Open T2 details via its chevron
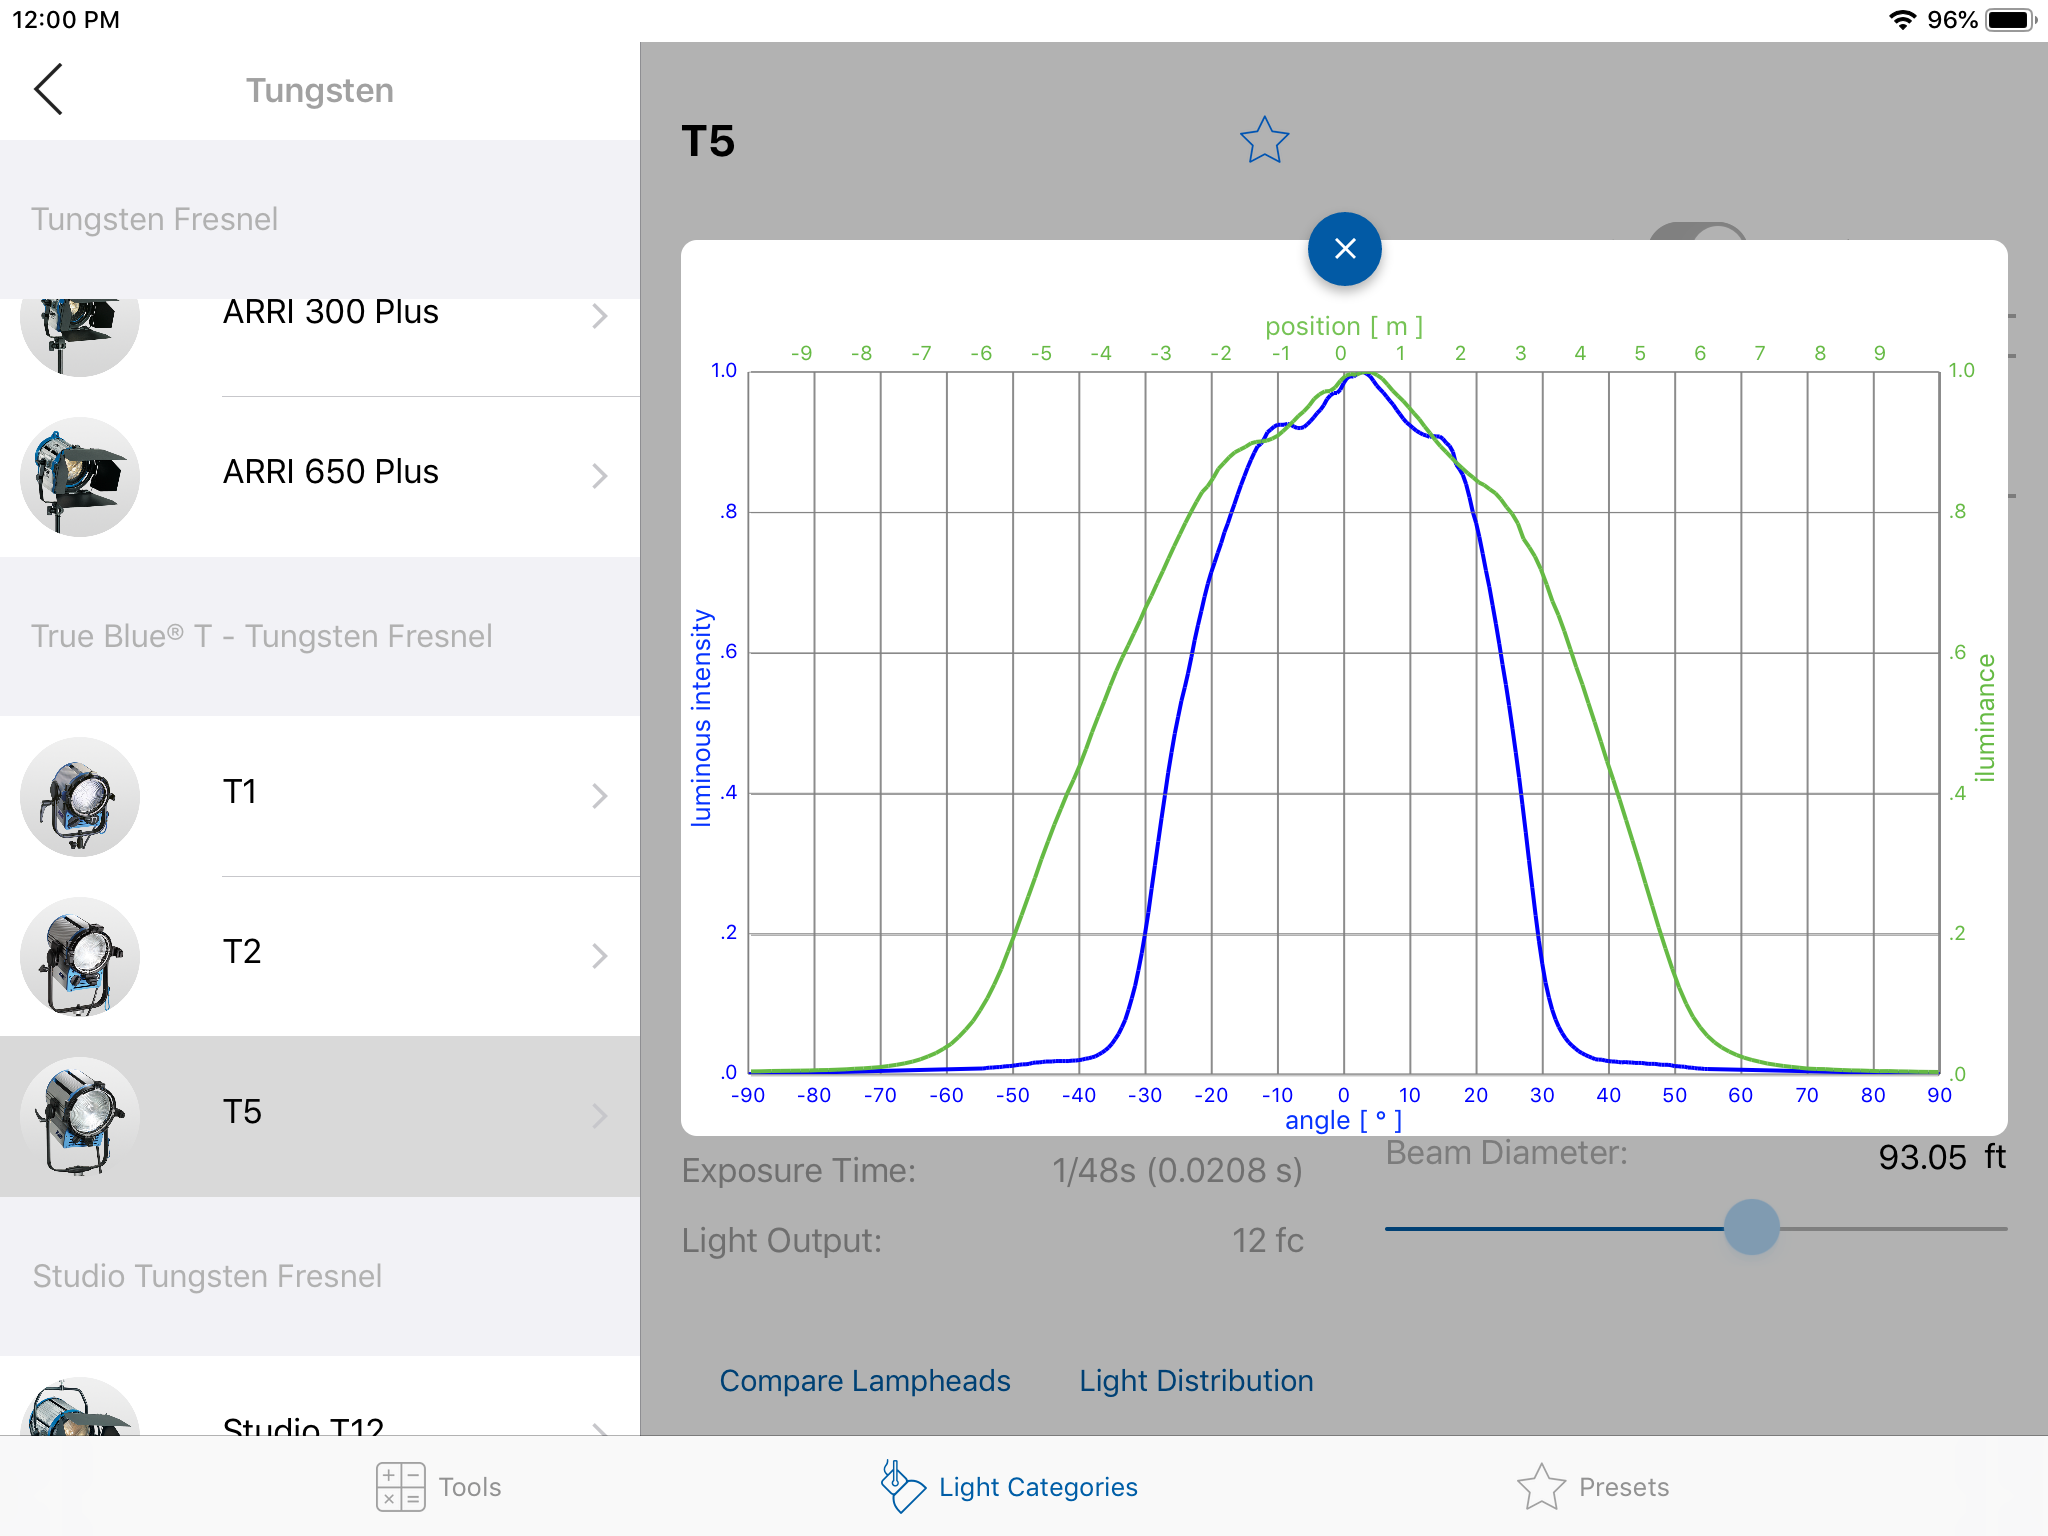 click(599, 956)
